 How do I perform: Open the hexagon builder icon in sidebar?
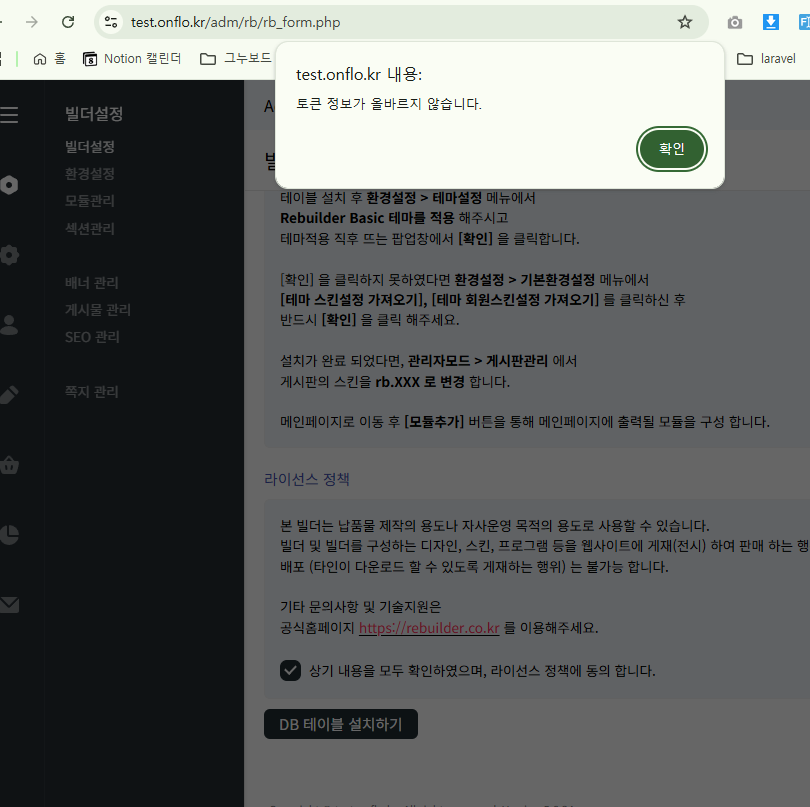[9, 185]
